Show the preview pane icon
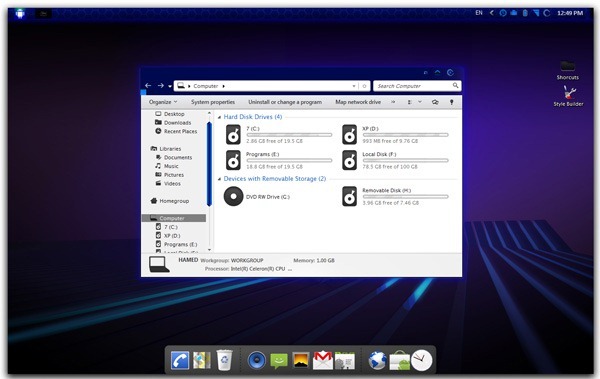Viewport: 600px width, 379px height. 435,102
